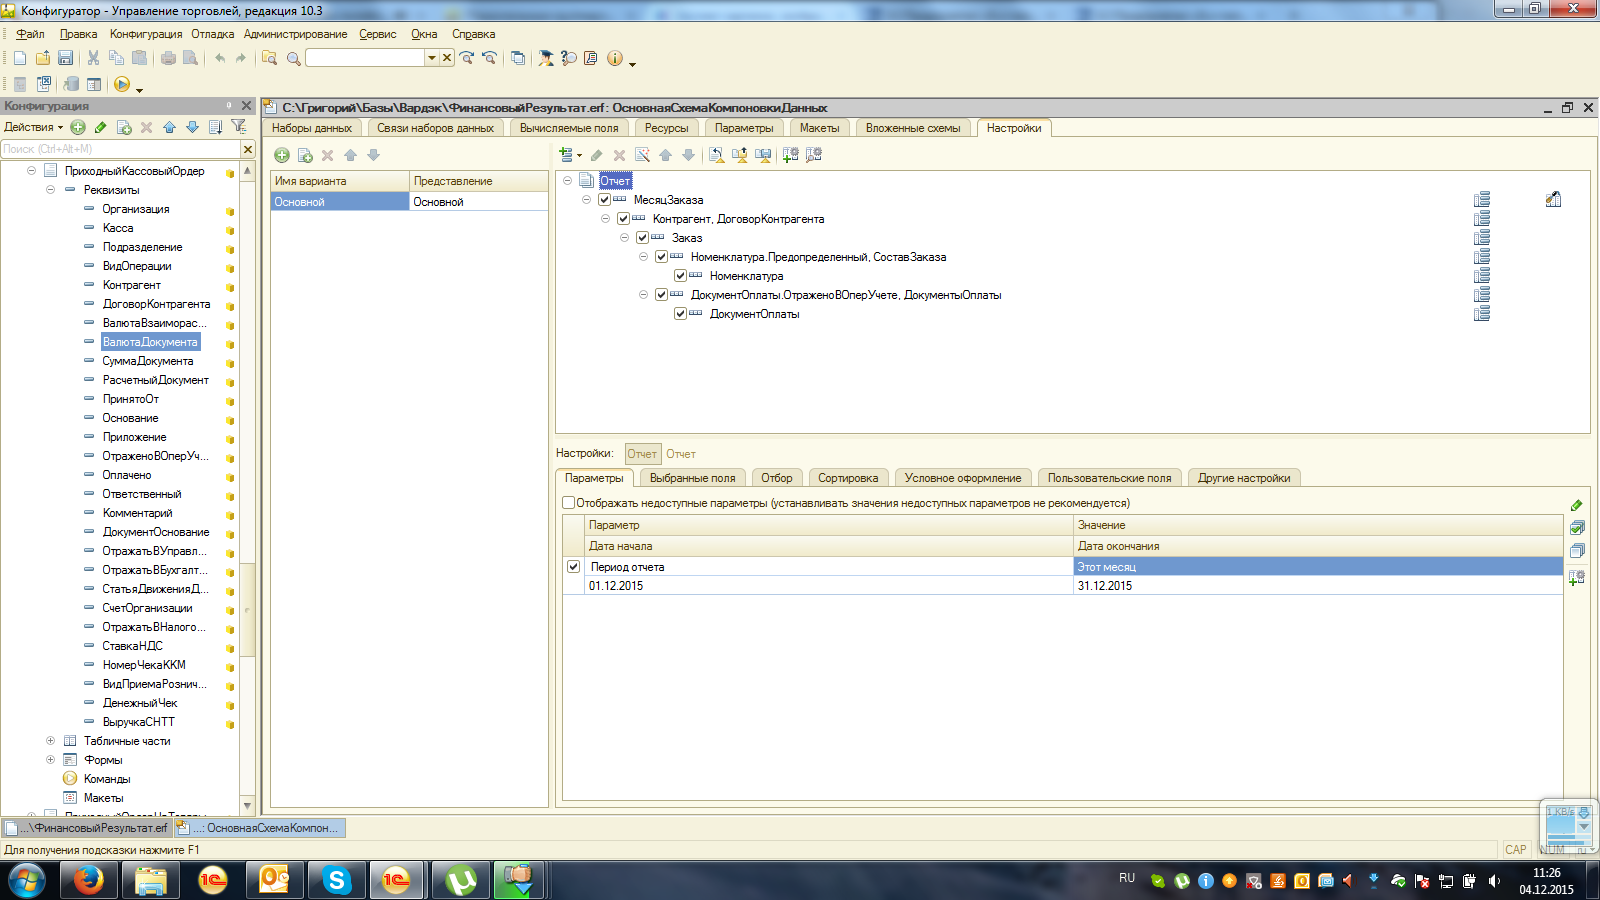Expand the Табличные части tree node
Screen dimensions: 1600x900
coord(50,741)
